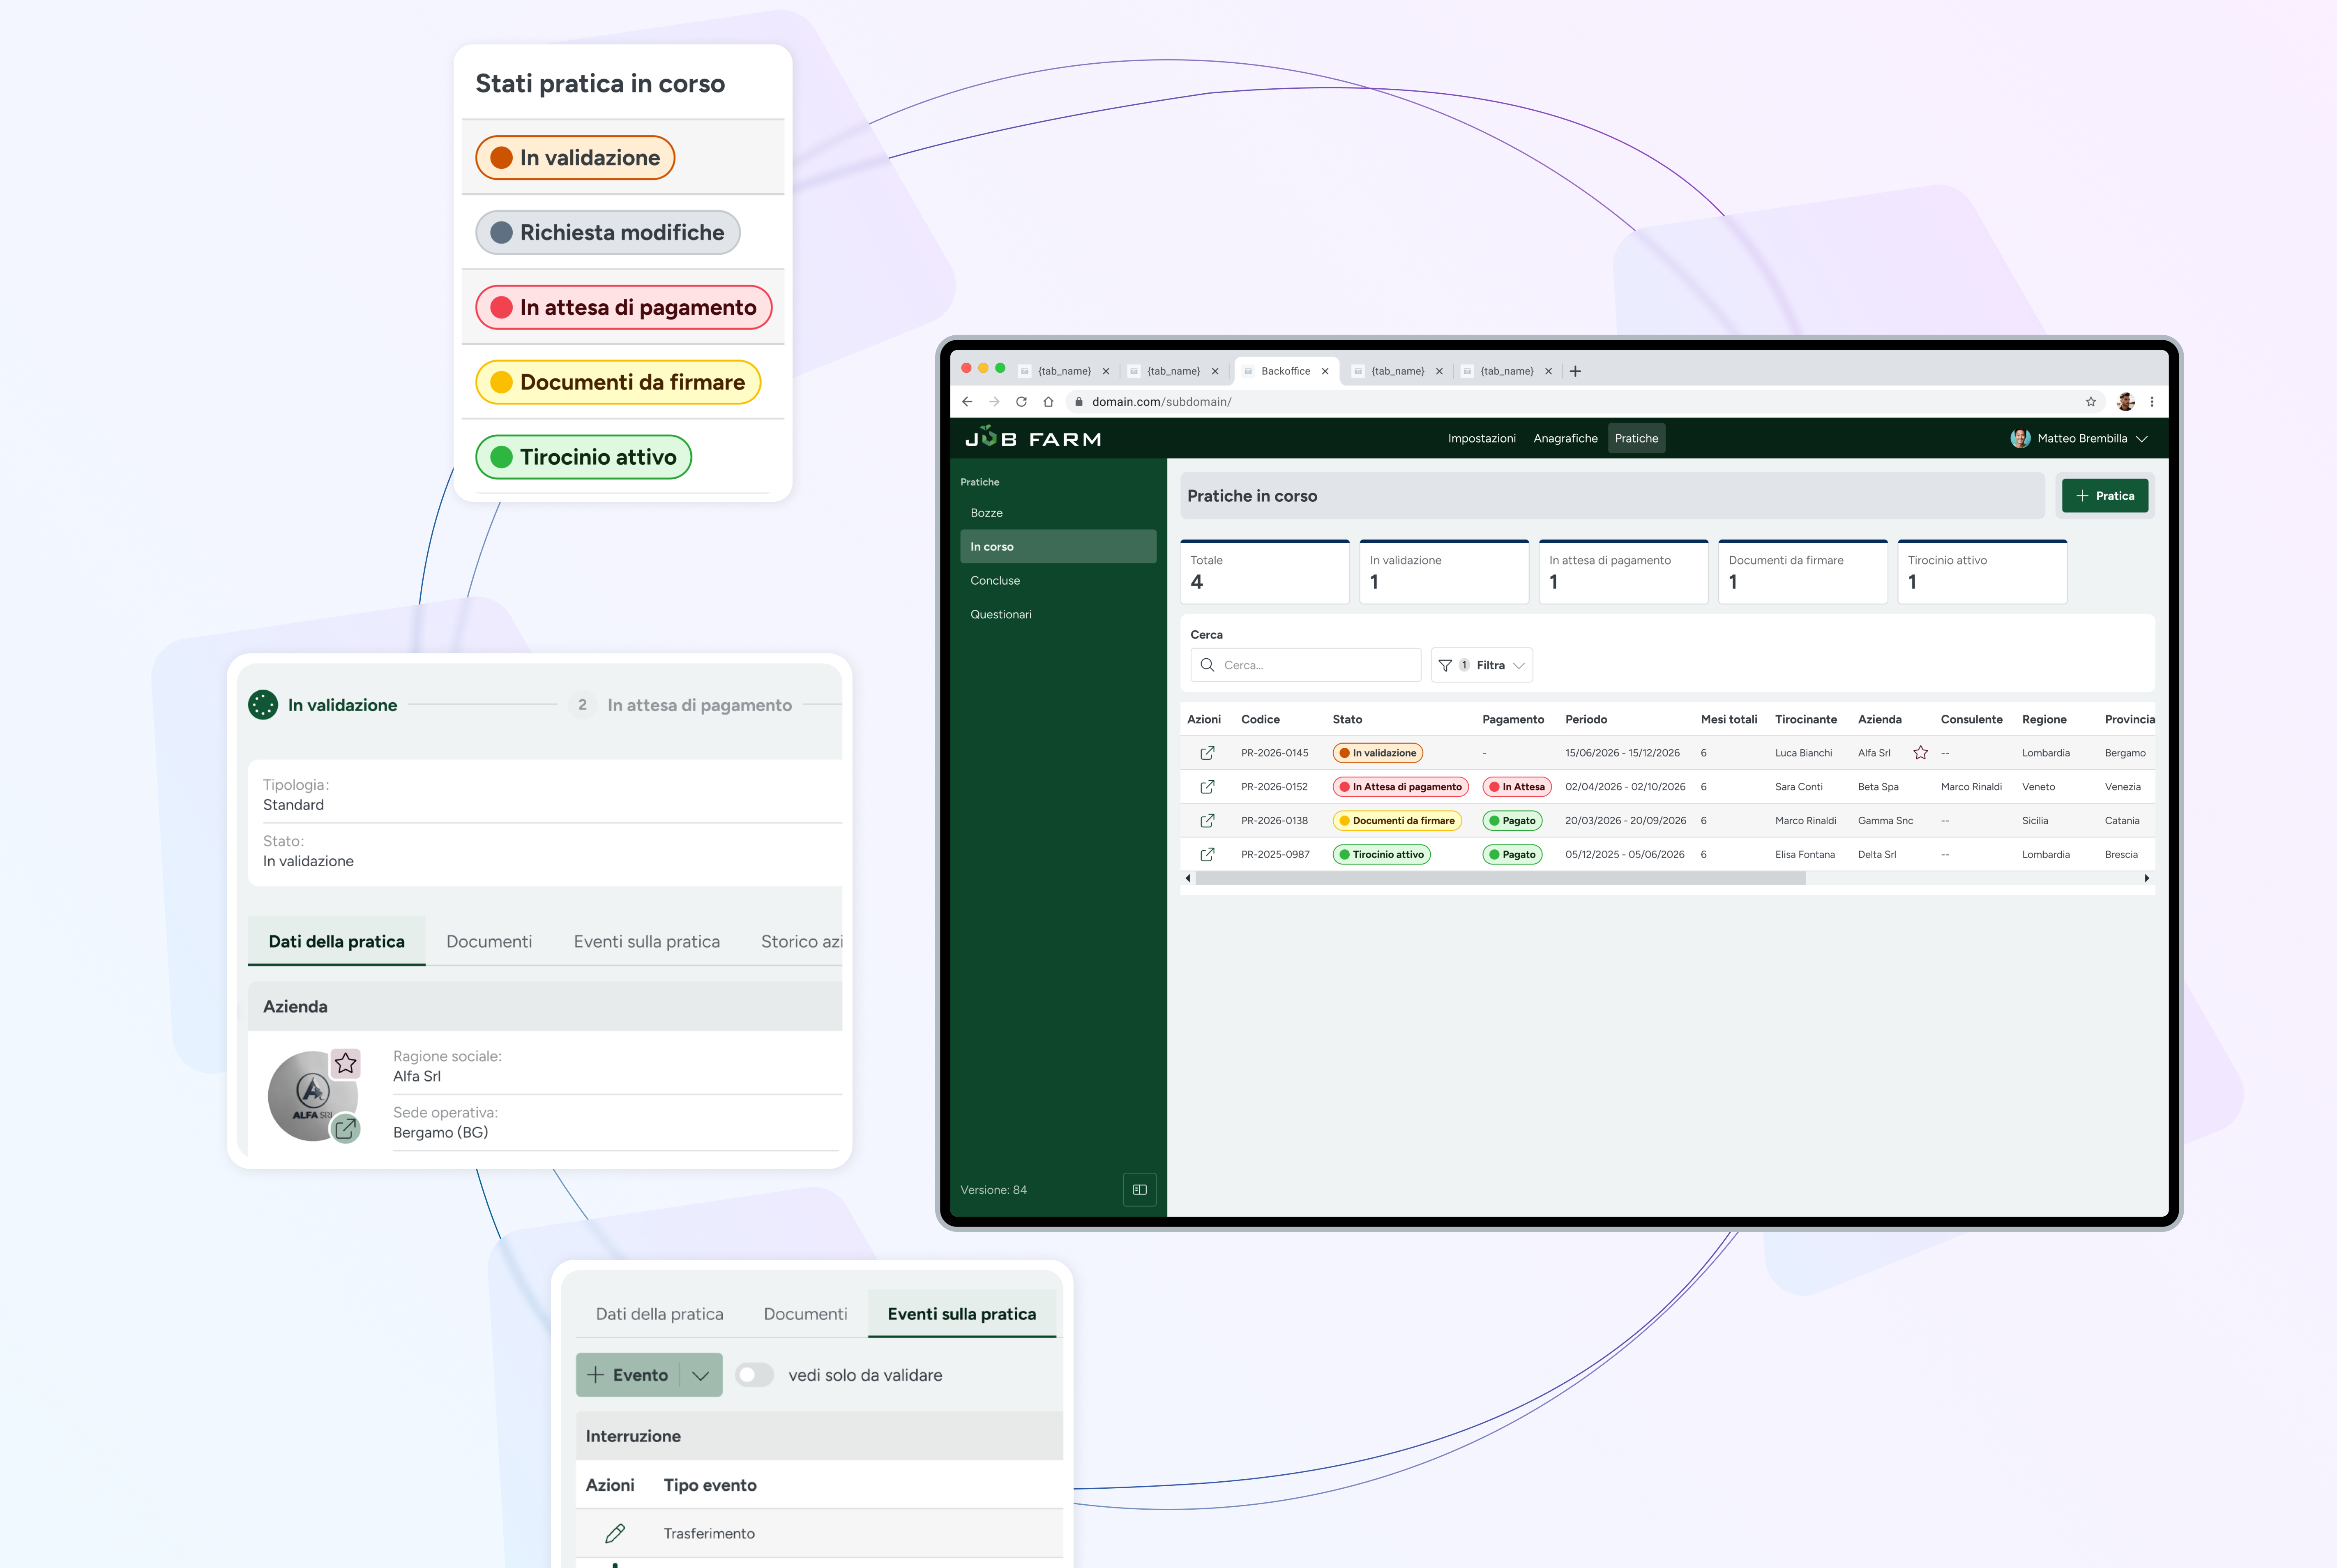Image resolution: width=2337 pixels, height=1568 pixels.
Task: Select the Eventi sulla pratica tab in the Interruzione card
Action: pos(962,1314)
